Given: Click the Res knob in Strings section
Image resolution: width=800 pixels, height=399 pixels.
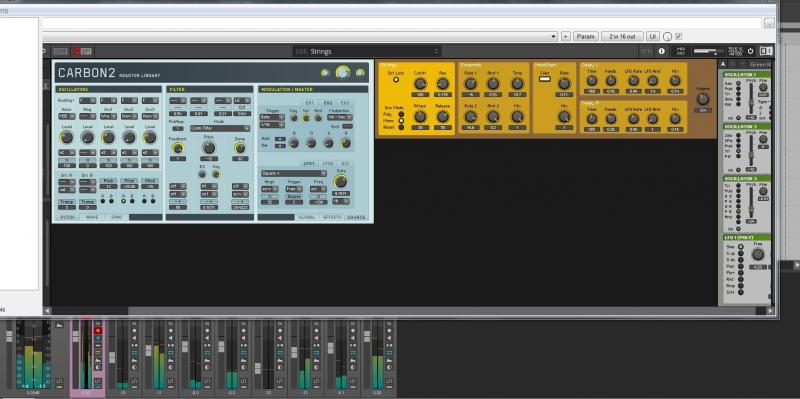Looking at the screenshot, I should click(442, 84).
